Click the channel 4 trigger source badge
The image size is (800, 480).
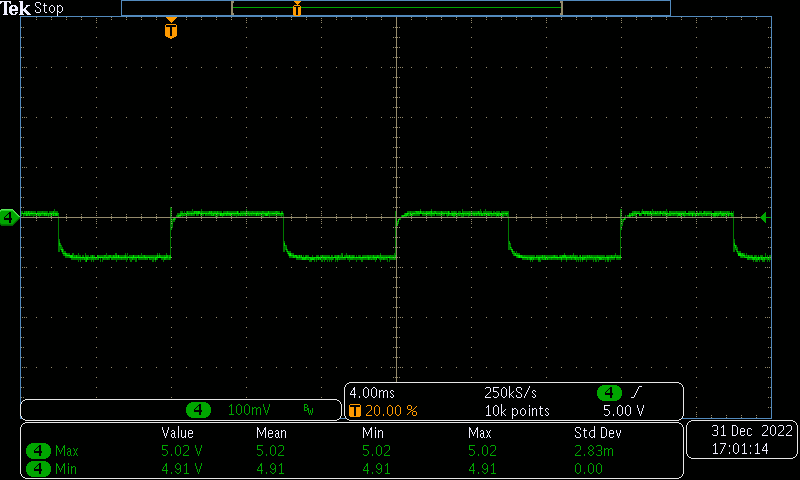(610, 393)
